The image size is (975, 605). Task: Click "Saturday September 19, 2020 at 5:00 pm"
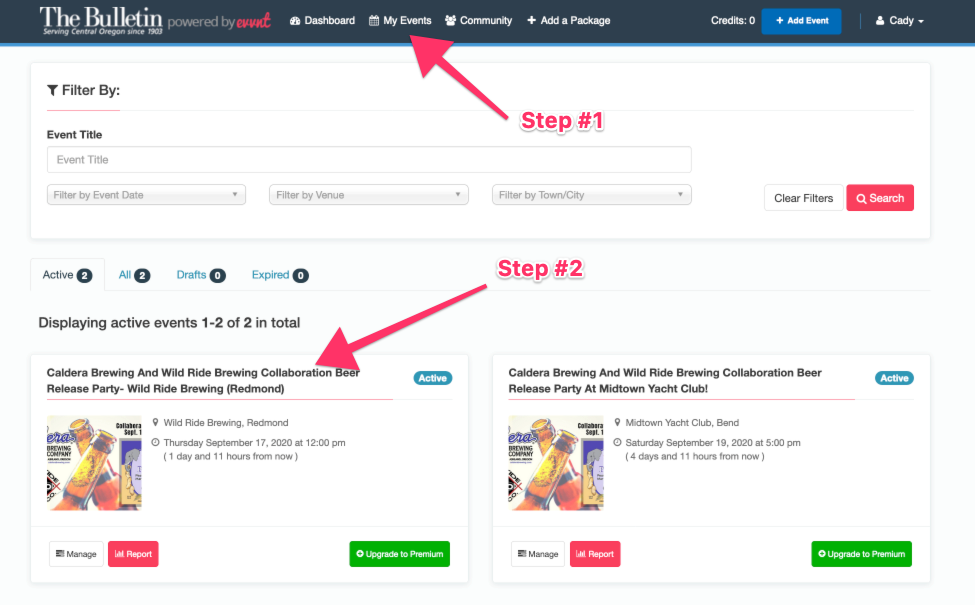point(713,443)
